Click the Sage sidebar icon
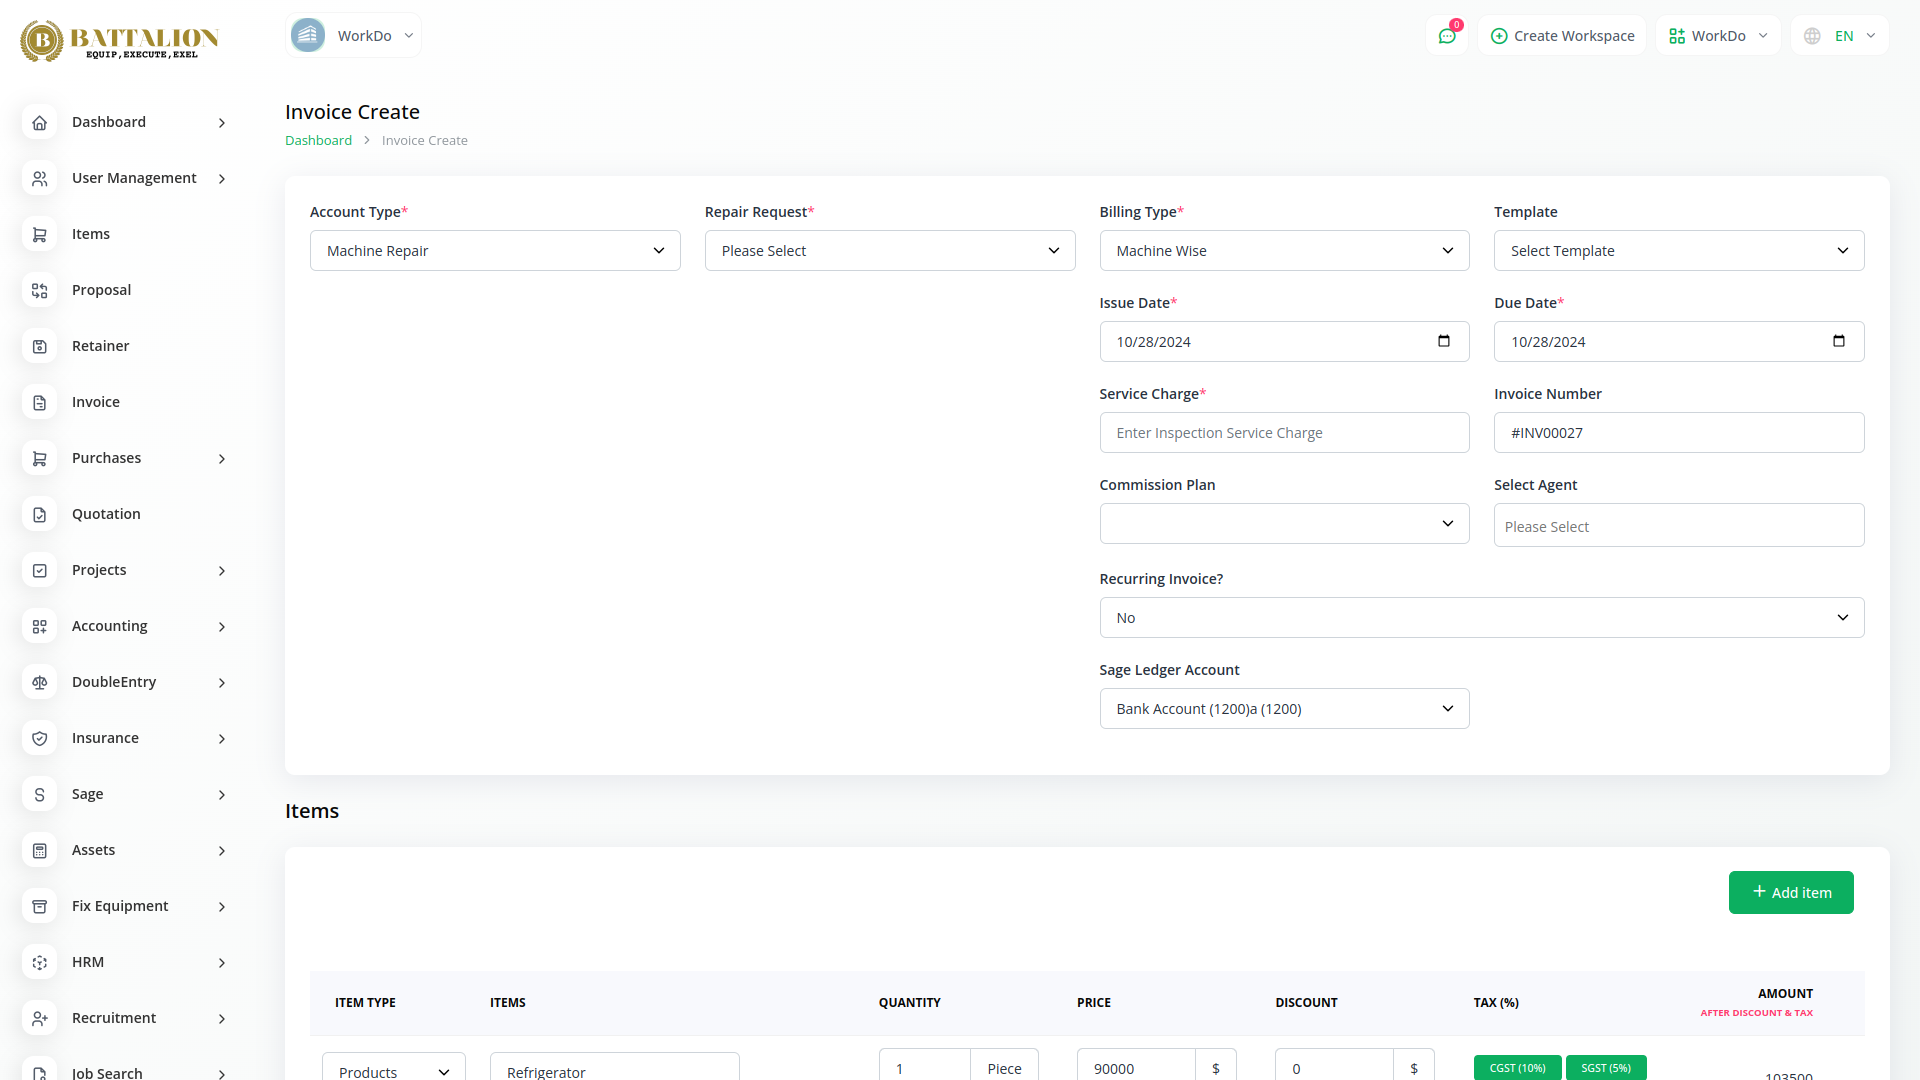Viewport: 1920px width, 1080px height. pos(40,794)
